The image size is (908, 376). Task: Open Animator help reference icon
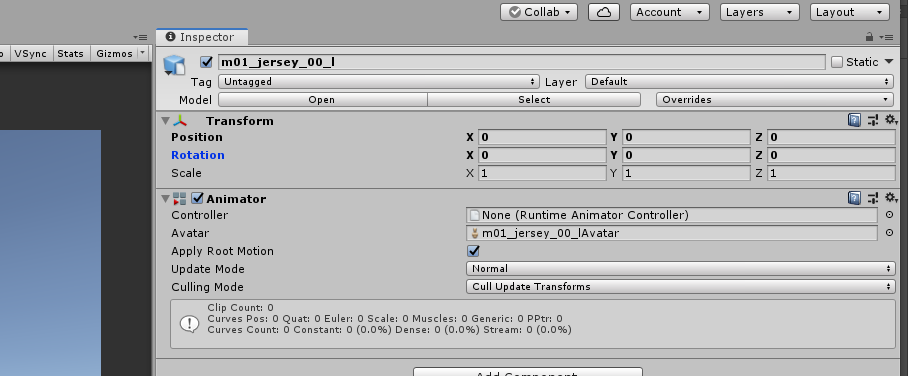click(x=854, y=198)
